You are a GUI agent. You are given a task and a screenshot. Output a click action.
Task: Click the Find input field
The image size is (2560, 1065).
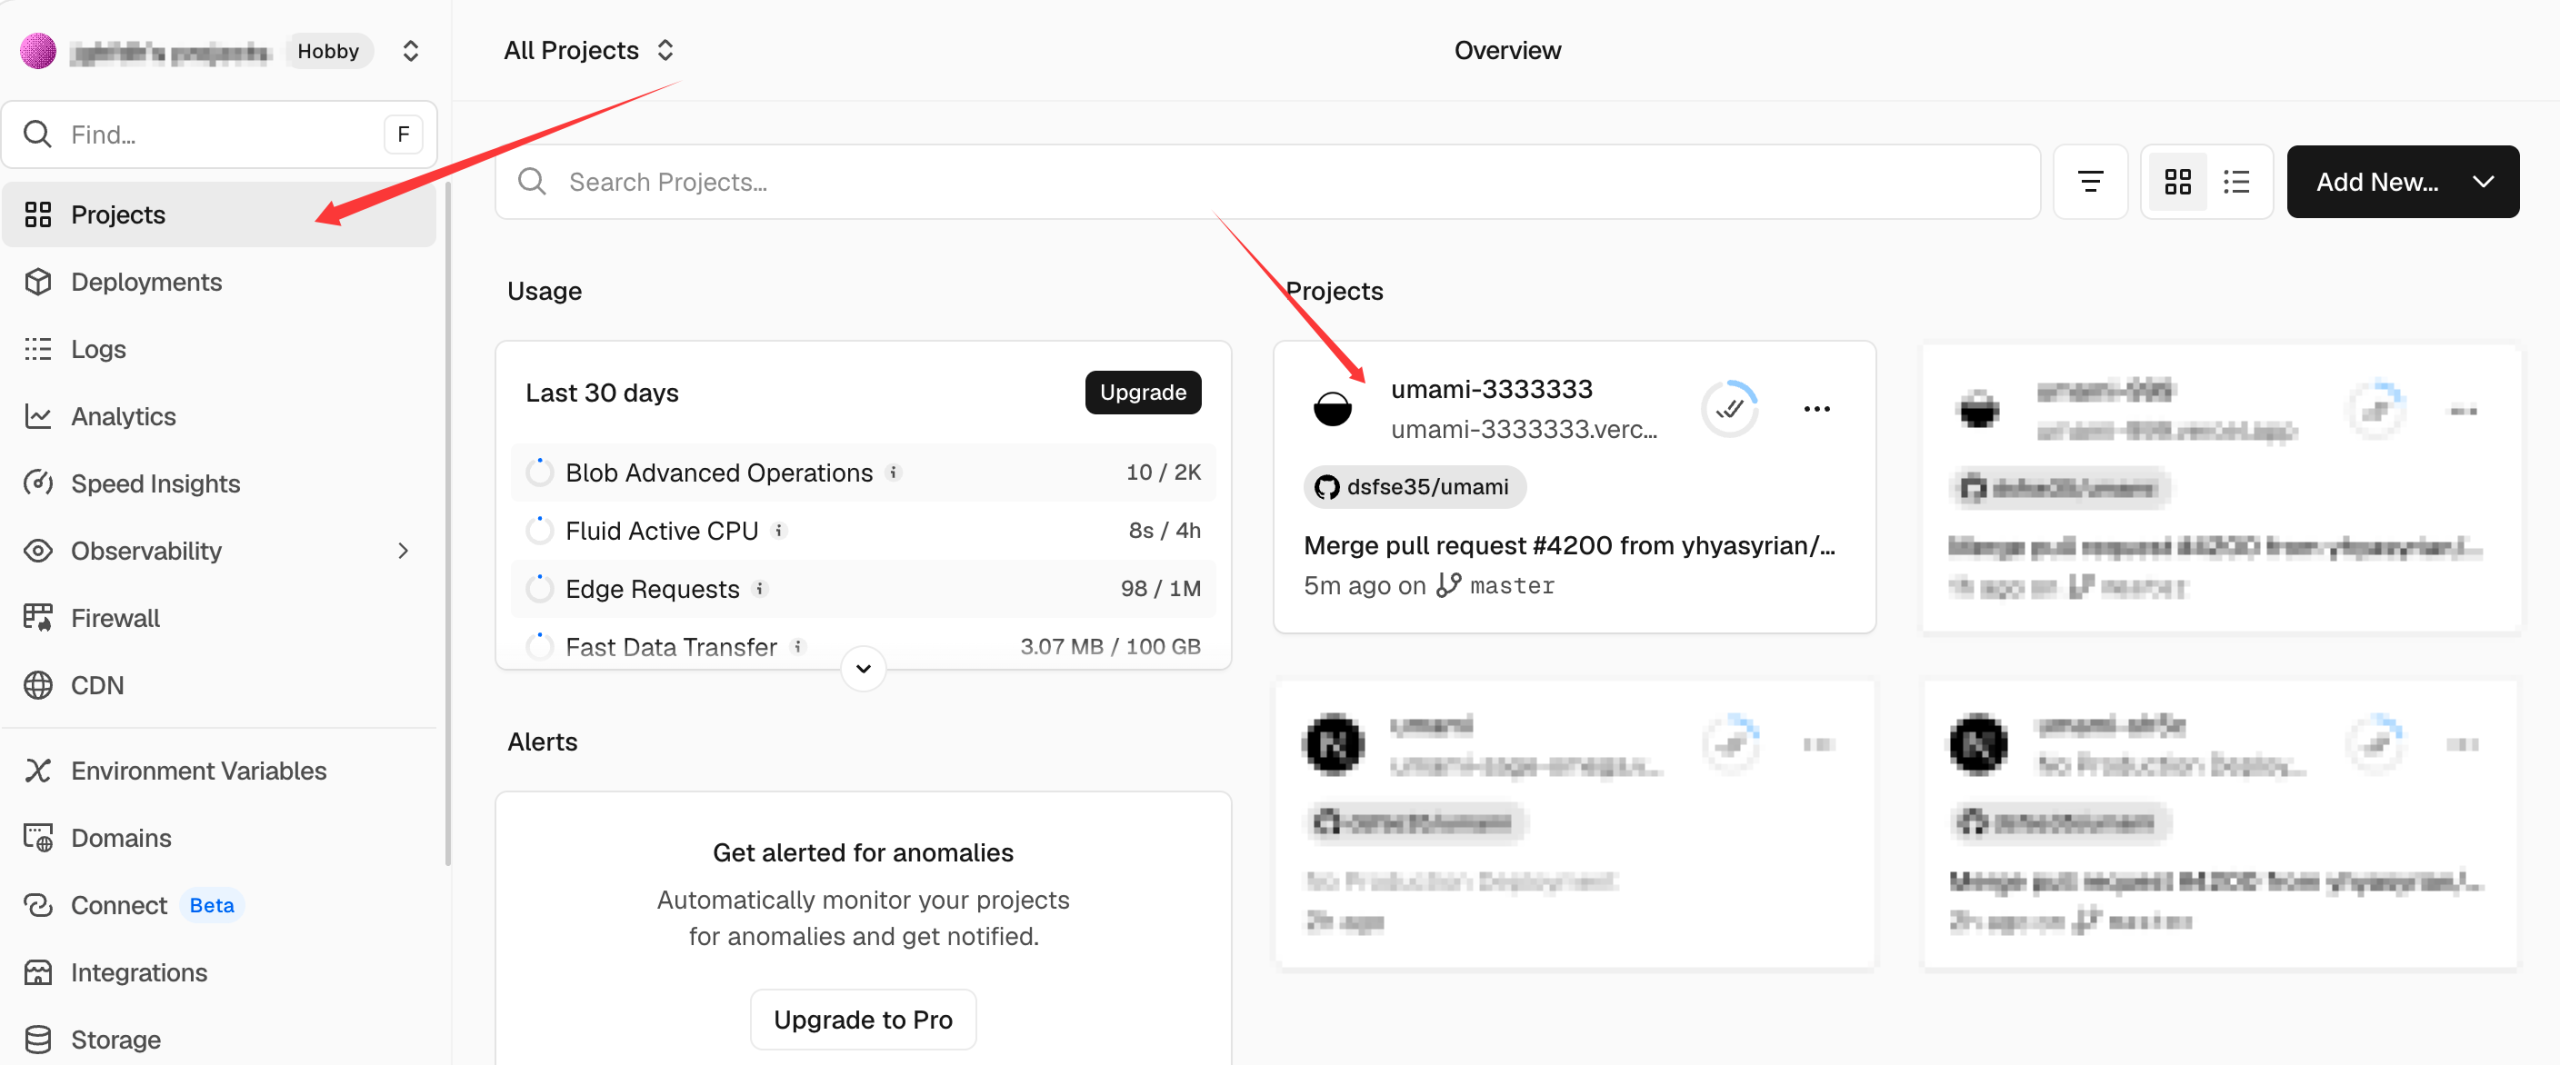[x=219, y=134]
